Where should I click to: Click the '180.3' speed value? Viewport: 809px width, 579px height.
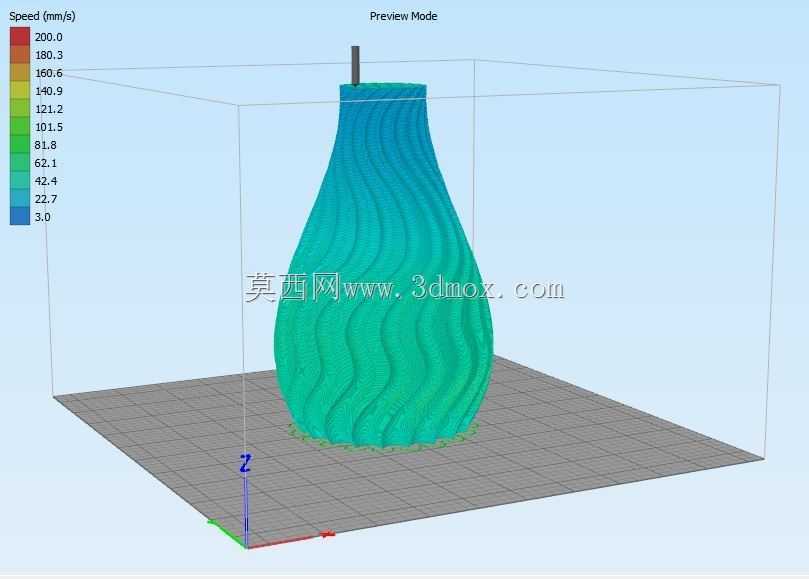48,55
